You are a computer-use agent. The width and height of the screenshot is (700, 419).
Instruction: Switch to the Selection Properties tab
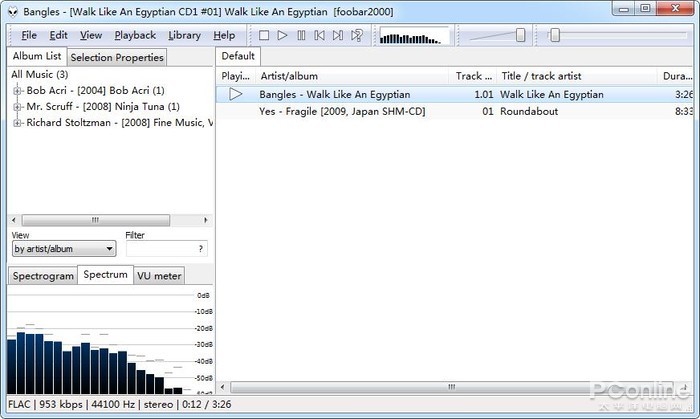(117, 57)
